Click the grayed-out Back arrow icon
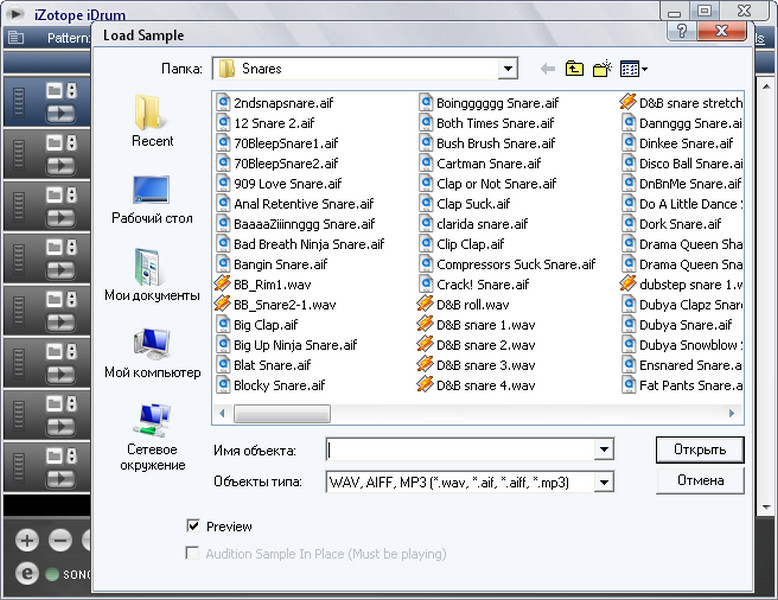The image size is (778, 600). (x=547, y=69)
